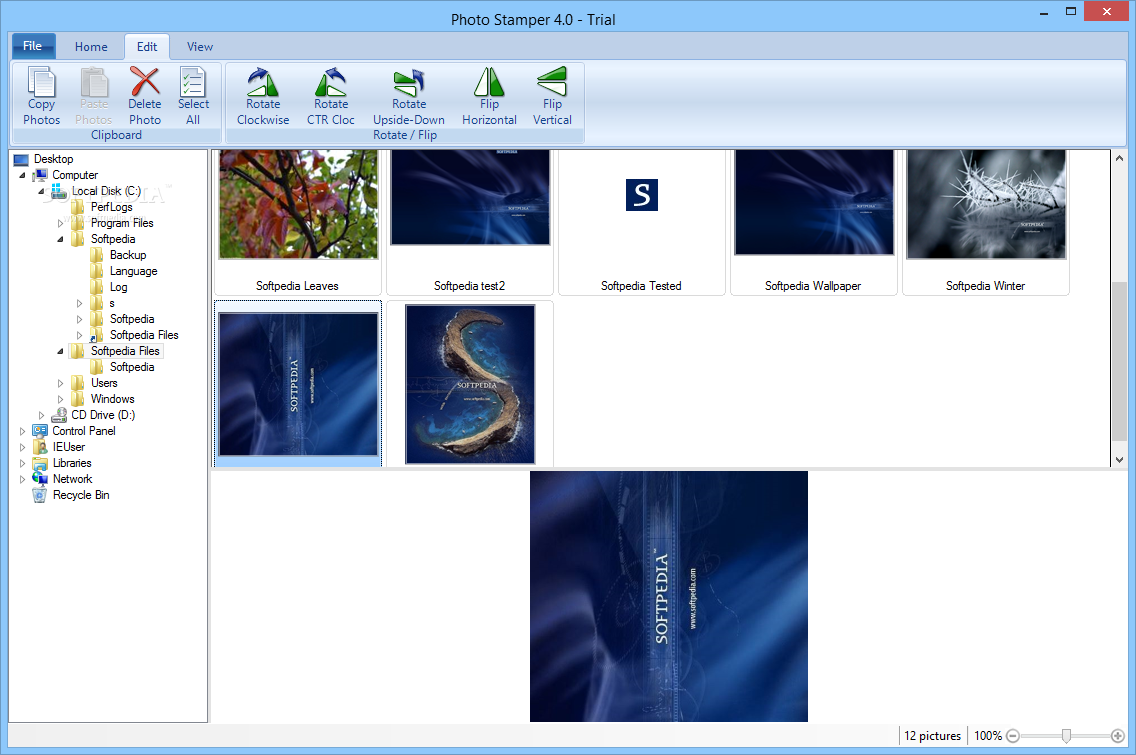Expand the folder named 's'

79,303
